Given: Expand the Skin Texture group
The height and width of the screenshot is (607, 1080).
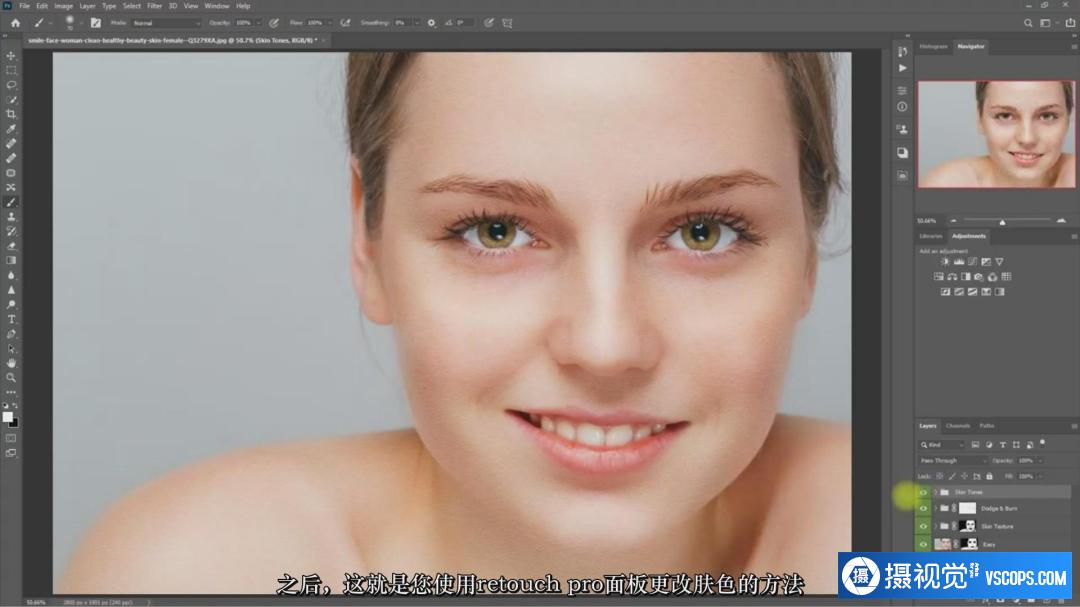Looking at the screenshot, I should pos(935,526).
